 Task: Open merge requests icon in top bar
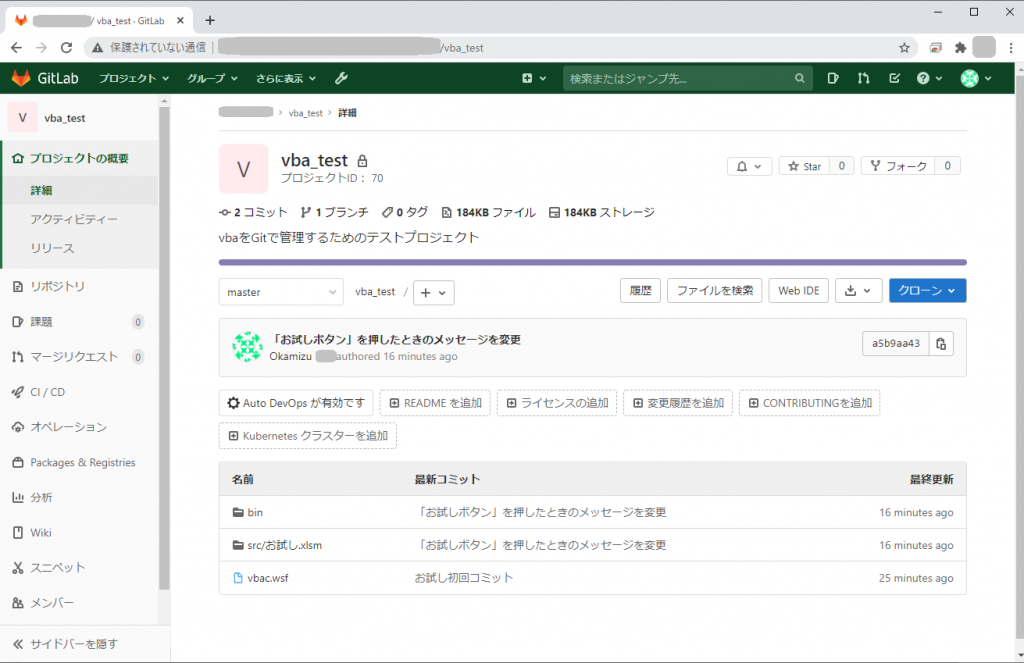[x=863, y=76]
